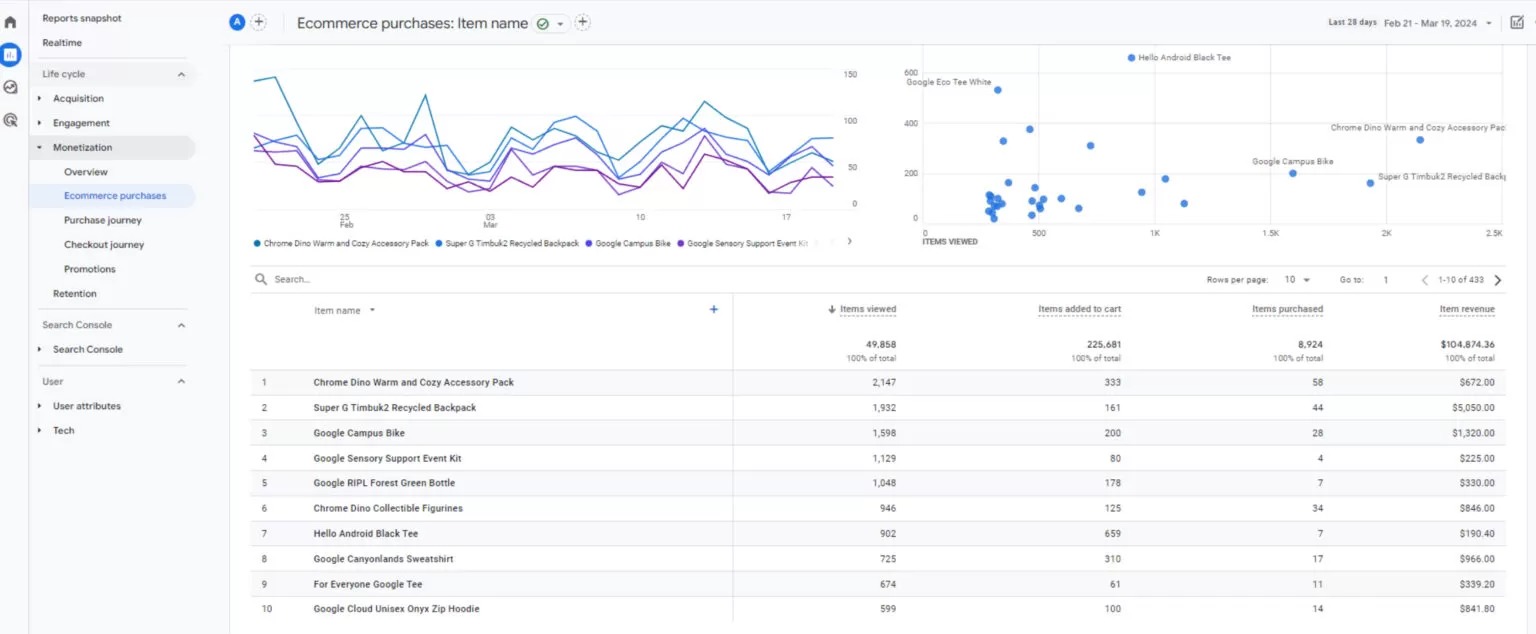Add a secondary dimension with the blue plus

[x=714, y=310]
